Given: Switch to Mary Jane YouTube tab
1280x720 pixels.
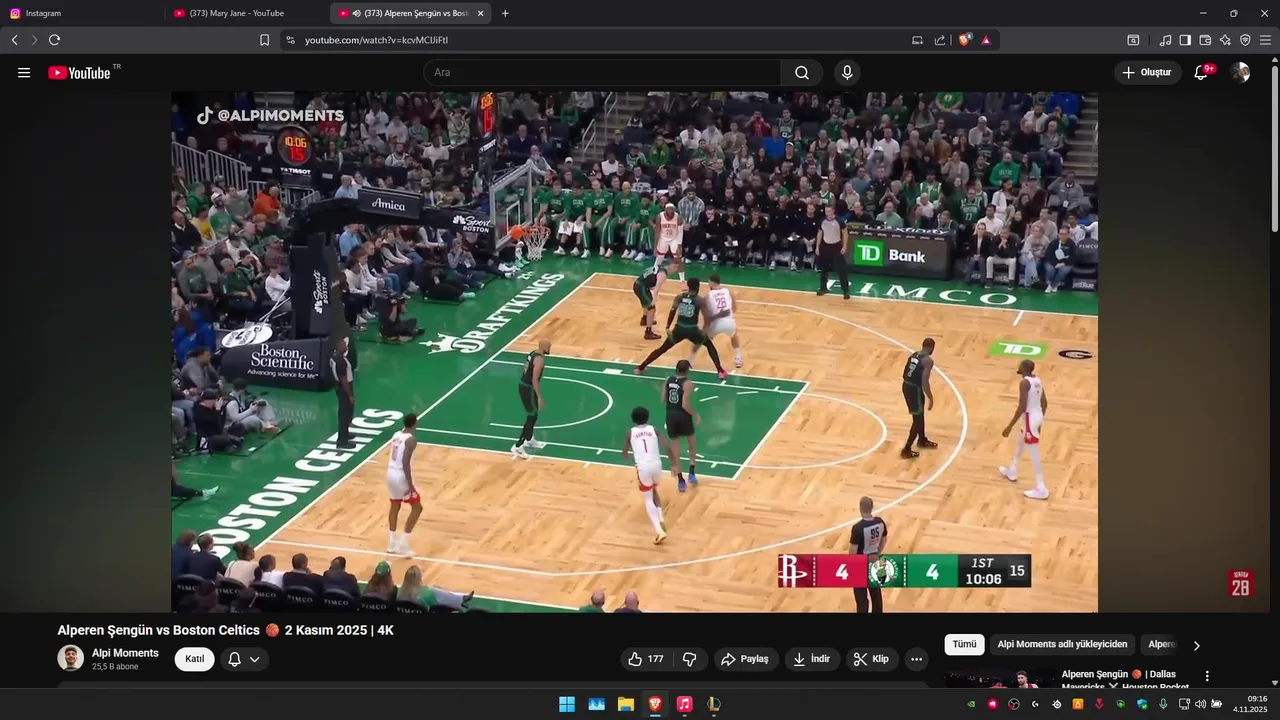Looking at the screenshot, I should coord(246,13).
